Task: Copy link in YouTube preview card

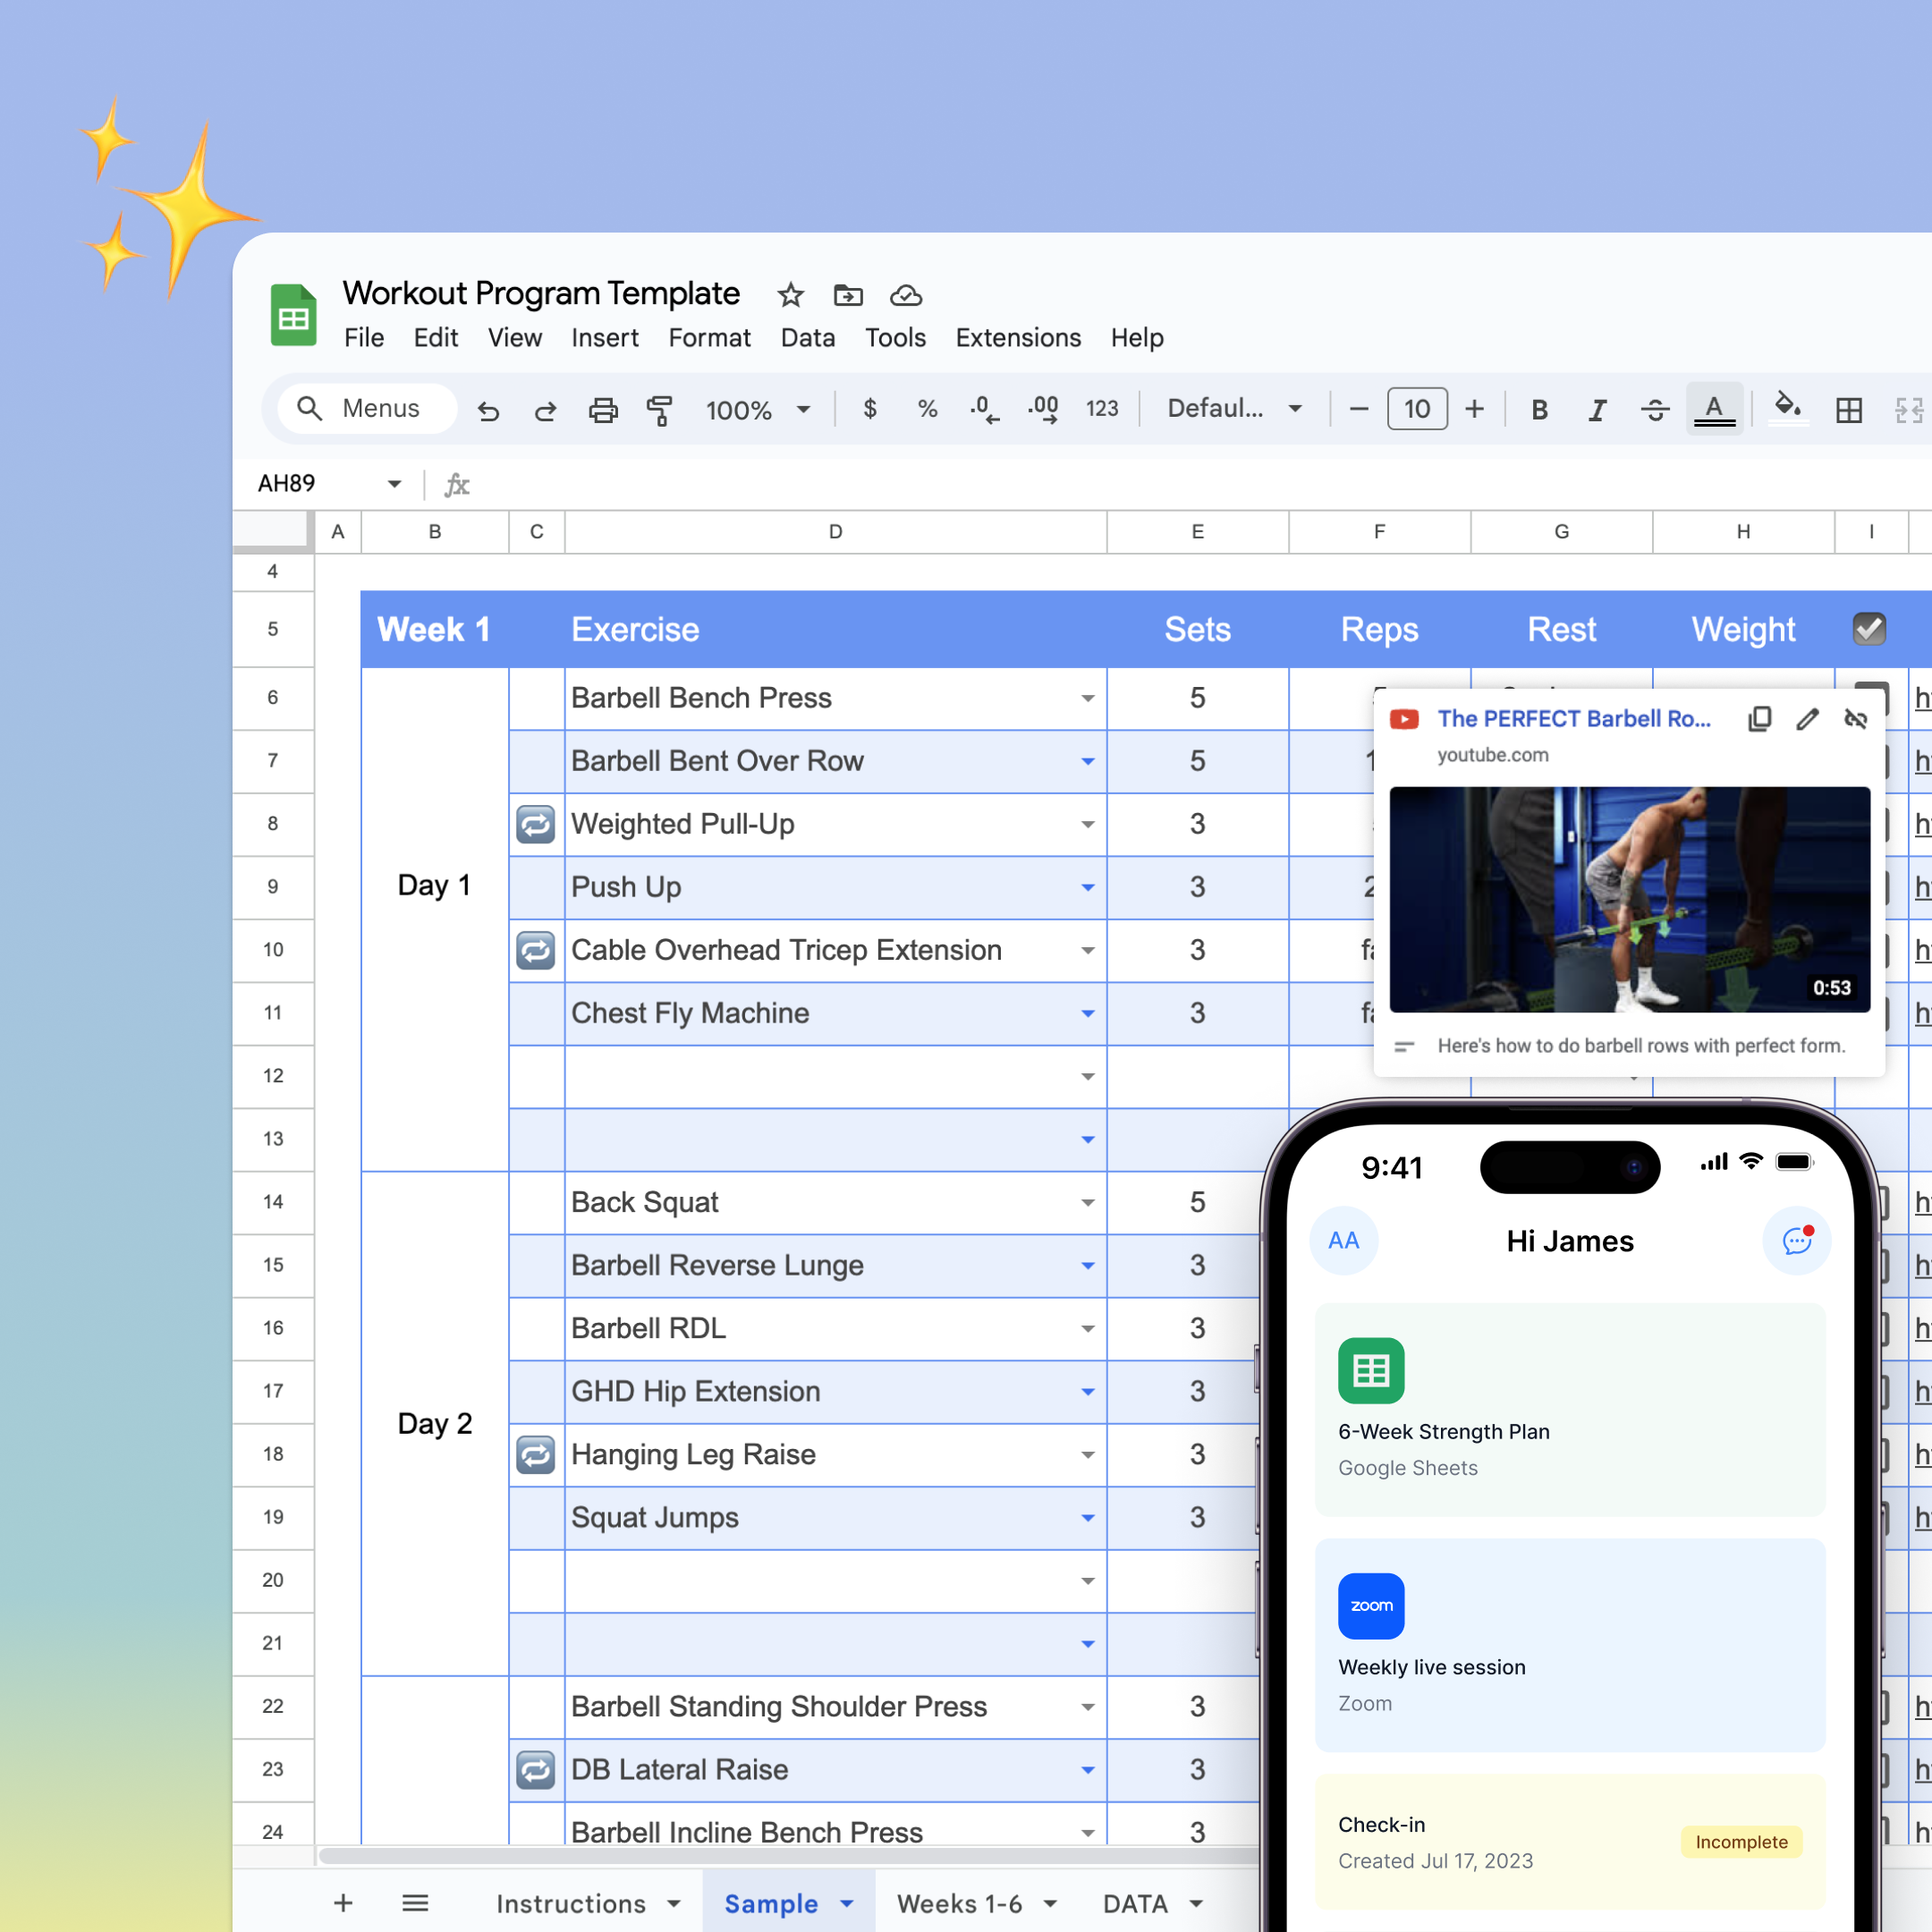Action: coord(1760,719)
